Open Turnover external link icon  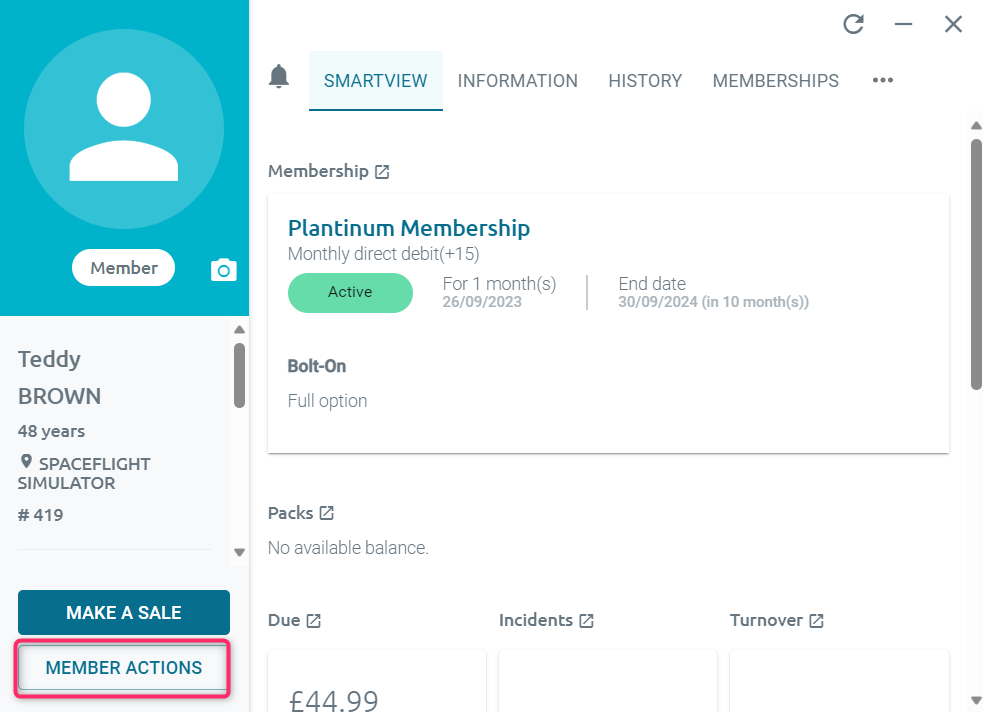pos(816,620)
